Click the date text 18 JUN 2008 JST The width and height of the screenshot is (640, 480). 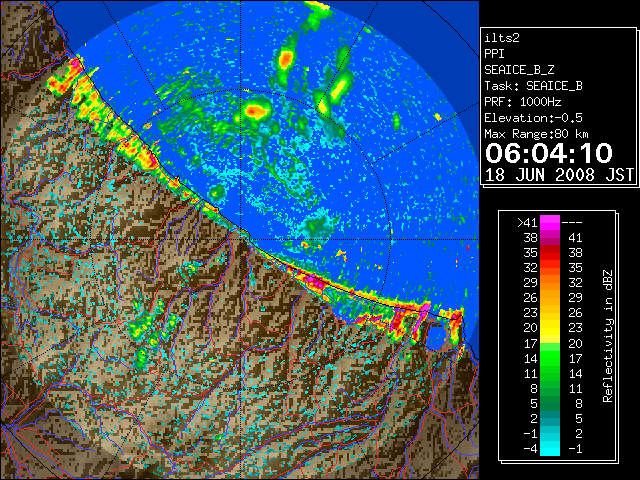click(x=559, y=175)
